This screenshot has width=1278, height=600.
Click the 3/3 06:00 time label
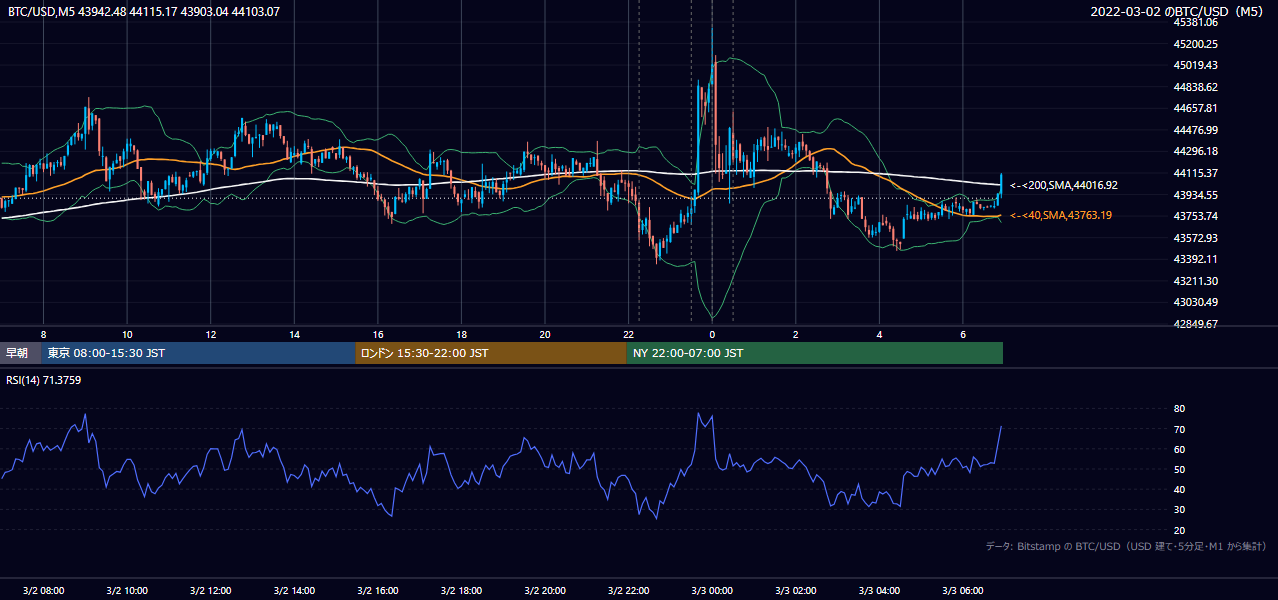click(x=962, y=590)
